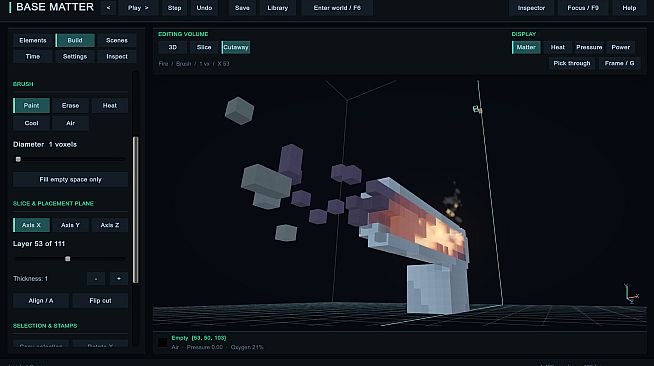Decrease slice thickness with minus button
This screenshot has width=654, height=366.
pos(96,278)
